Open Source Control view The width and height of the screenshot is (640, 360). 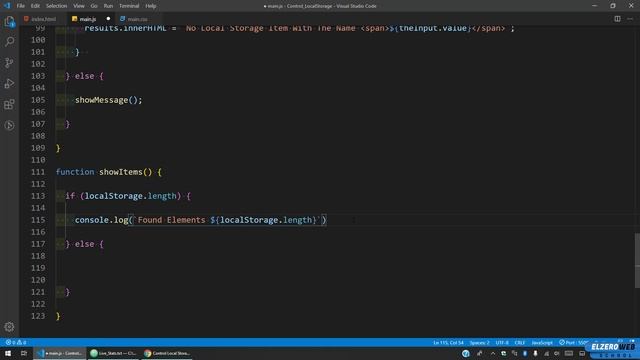[9, 62]
